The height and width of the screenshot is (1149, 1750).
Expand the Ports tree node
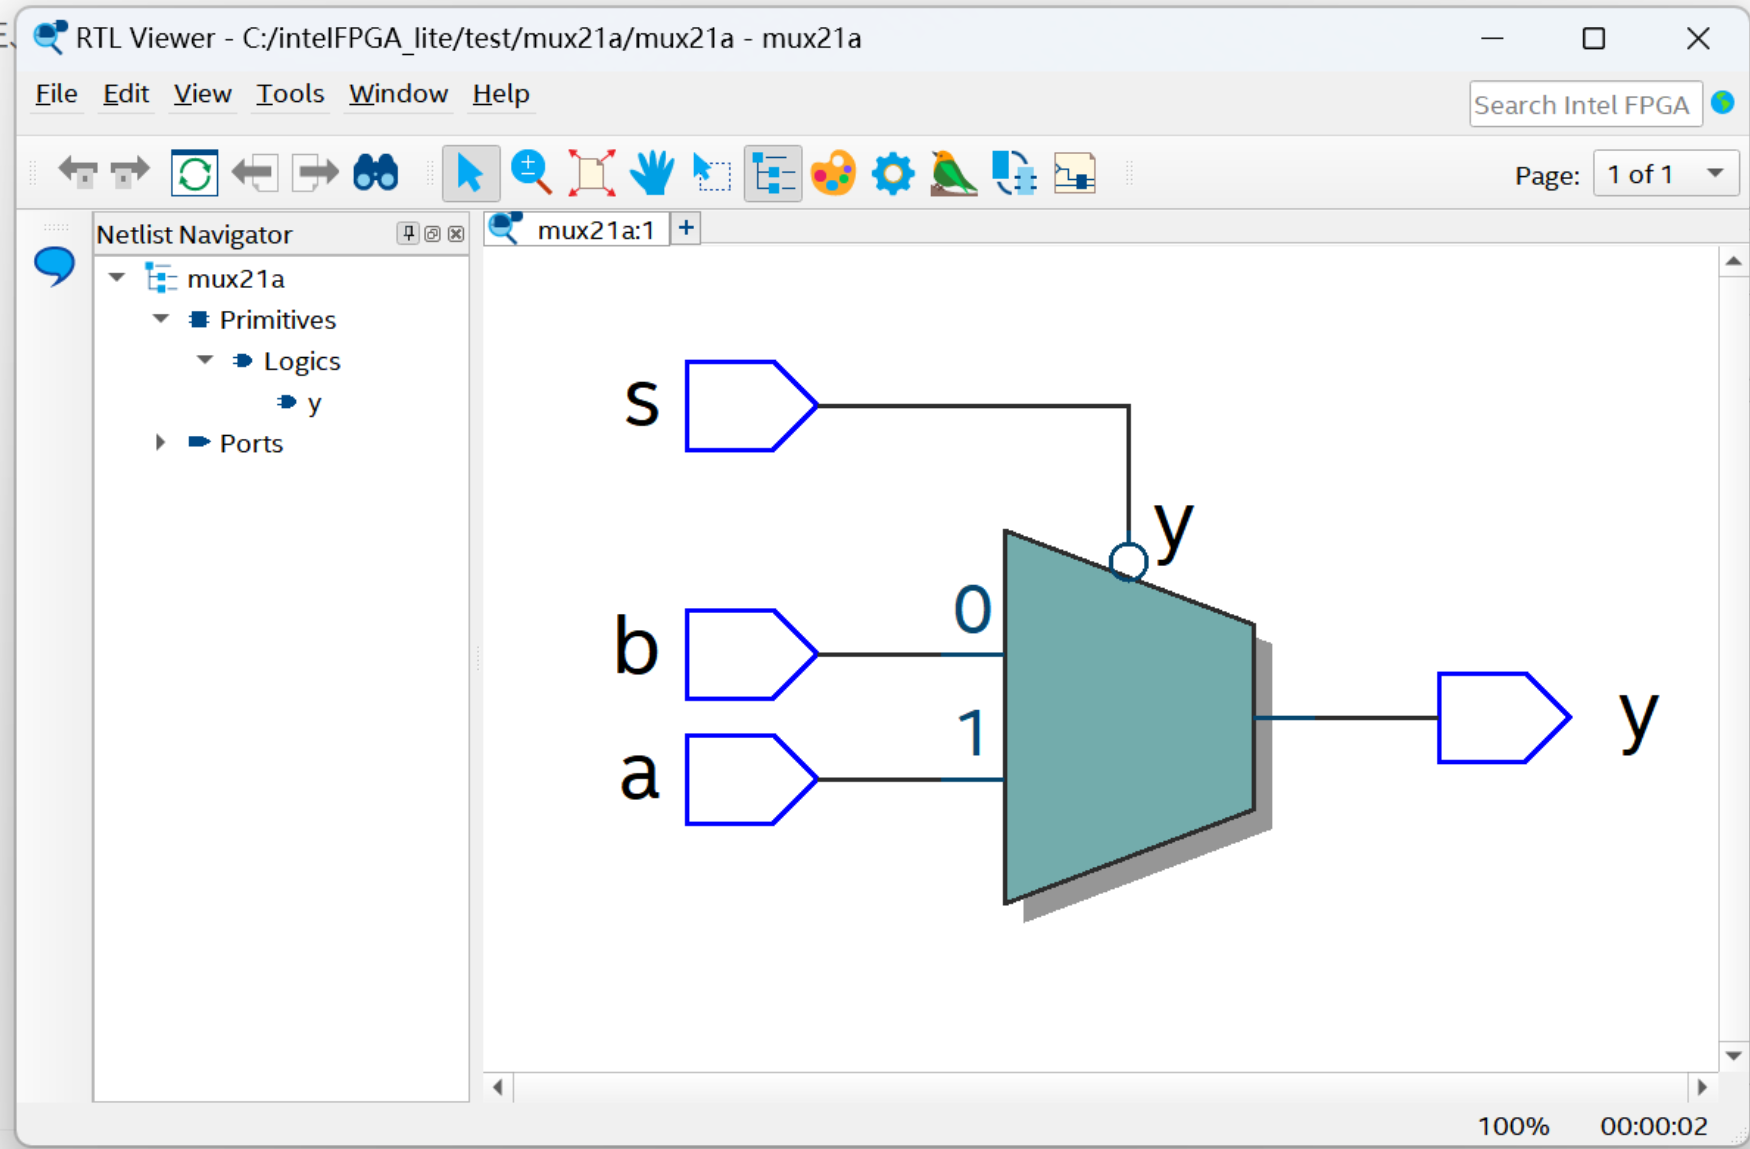[160, 442]
